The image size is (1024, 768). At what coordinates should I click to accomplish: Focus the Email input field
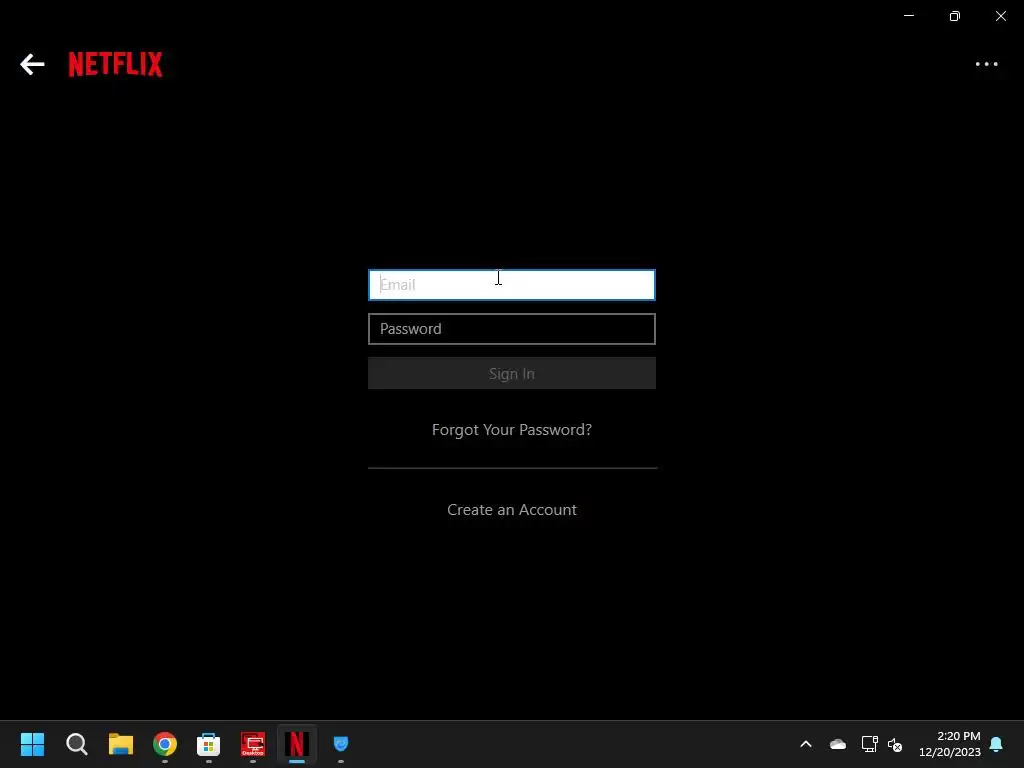coord(511,285)
